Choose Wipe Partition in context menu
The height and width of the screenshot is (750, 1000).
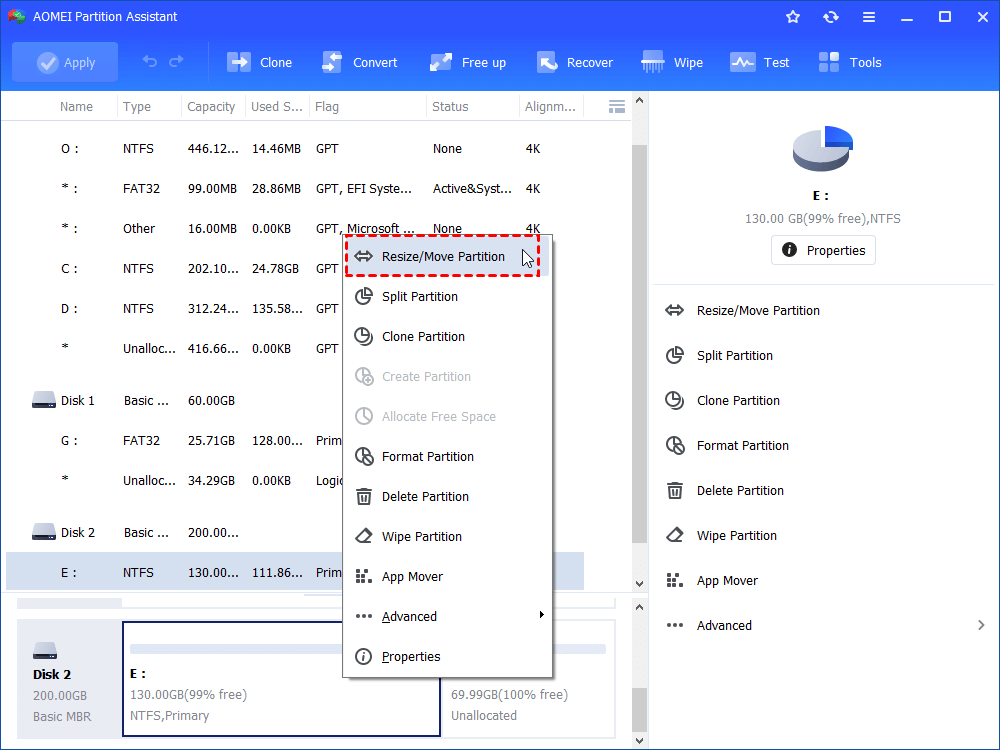pos(447,537)
